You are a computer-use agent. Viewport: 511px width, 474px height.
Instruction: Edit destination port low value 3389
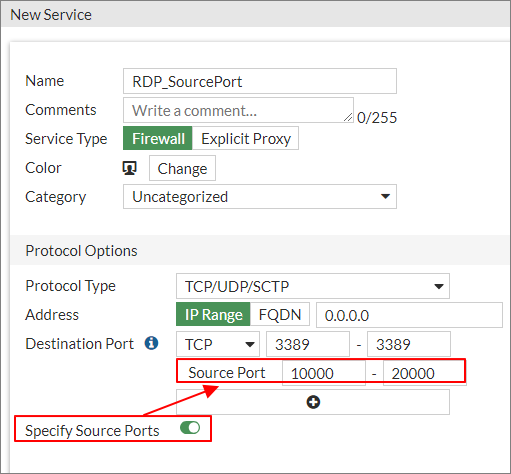click(308, 344)
